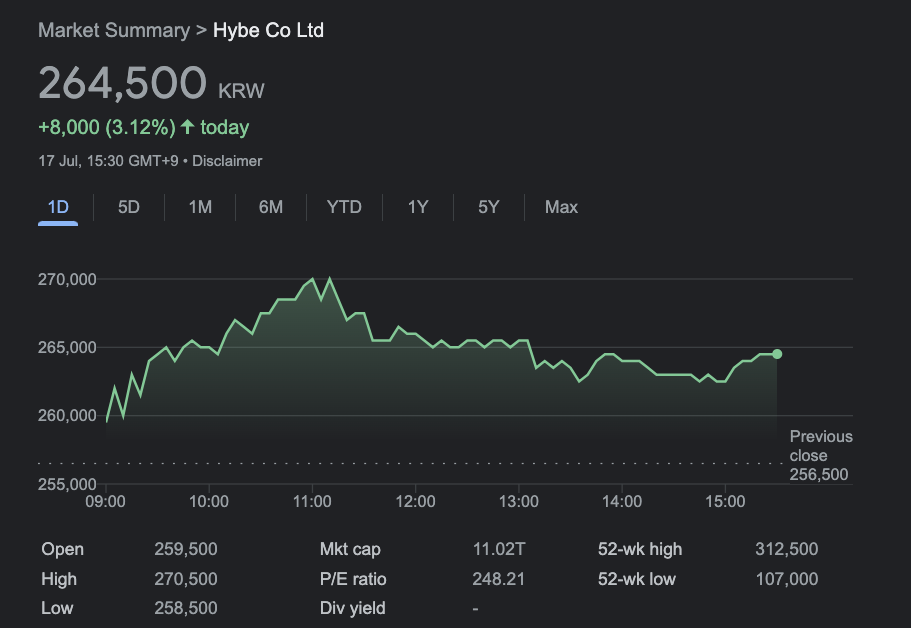
Task: View the 5Y chart range
Action: pos(489,207)
